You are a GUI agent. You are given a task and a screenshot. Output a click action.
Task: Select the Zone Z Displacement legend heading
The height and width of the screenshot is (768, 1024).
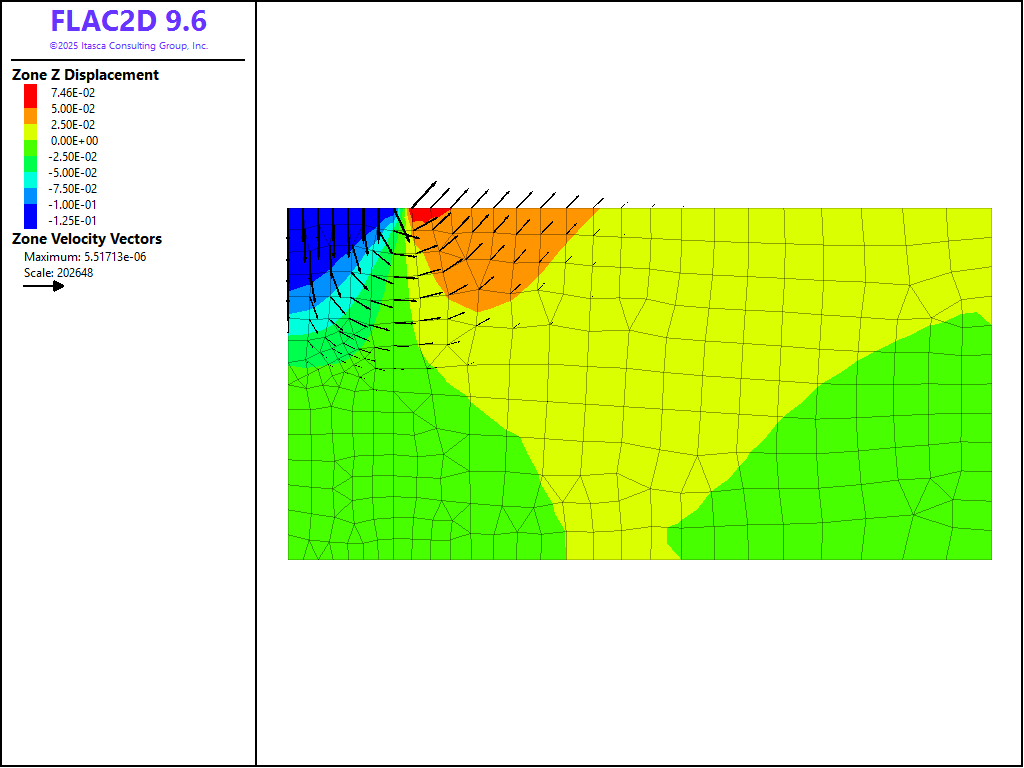point(85,75)
